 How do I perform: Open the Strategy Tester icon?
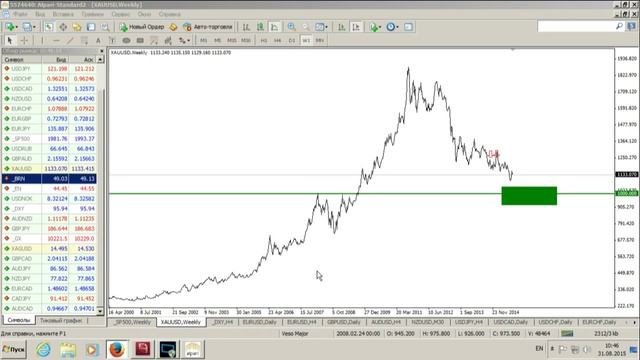tap(105, 27)
